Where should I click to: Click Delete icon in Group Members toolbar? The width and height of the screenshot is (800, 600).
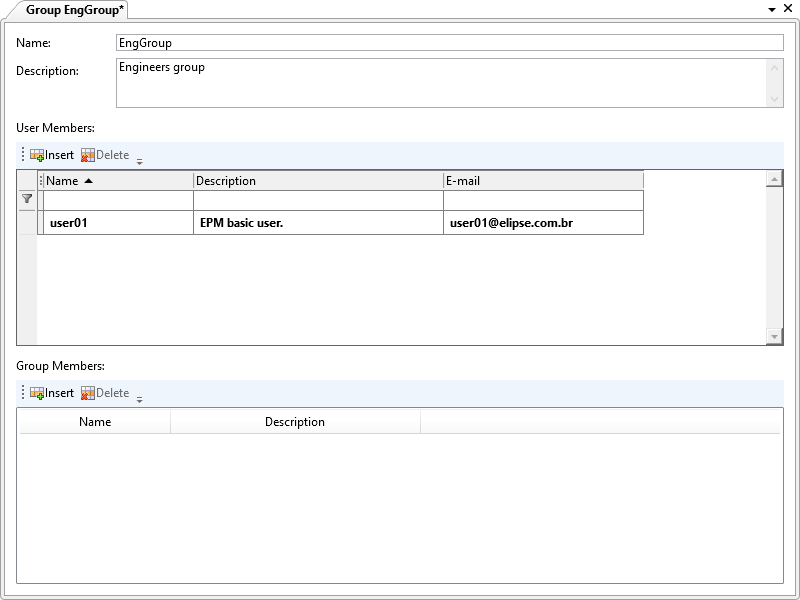pyautogui.click(x=88, y=393)
